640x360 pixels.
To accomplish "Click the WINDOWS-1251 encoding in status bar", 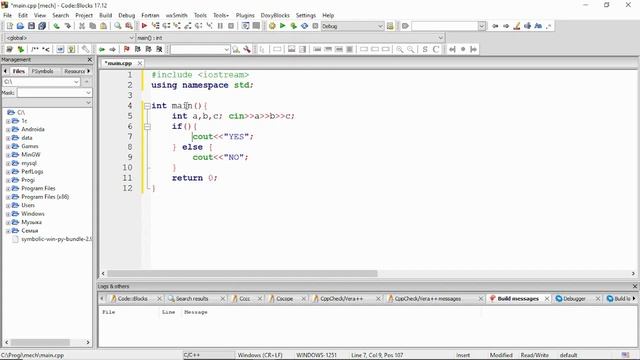I will coord(316,355).
